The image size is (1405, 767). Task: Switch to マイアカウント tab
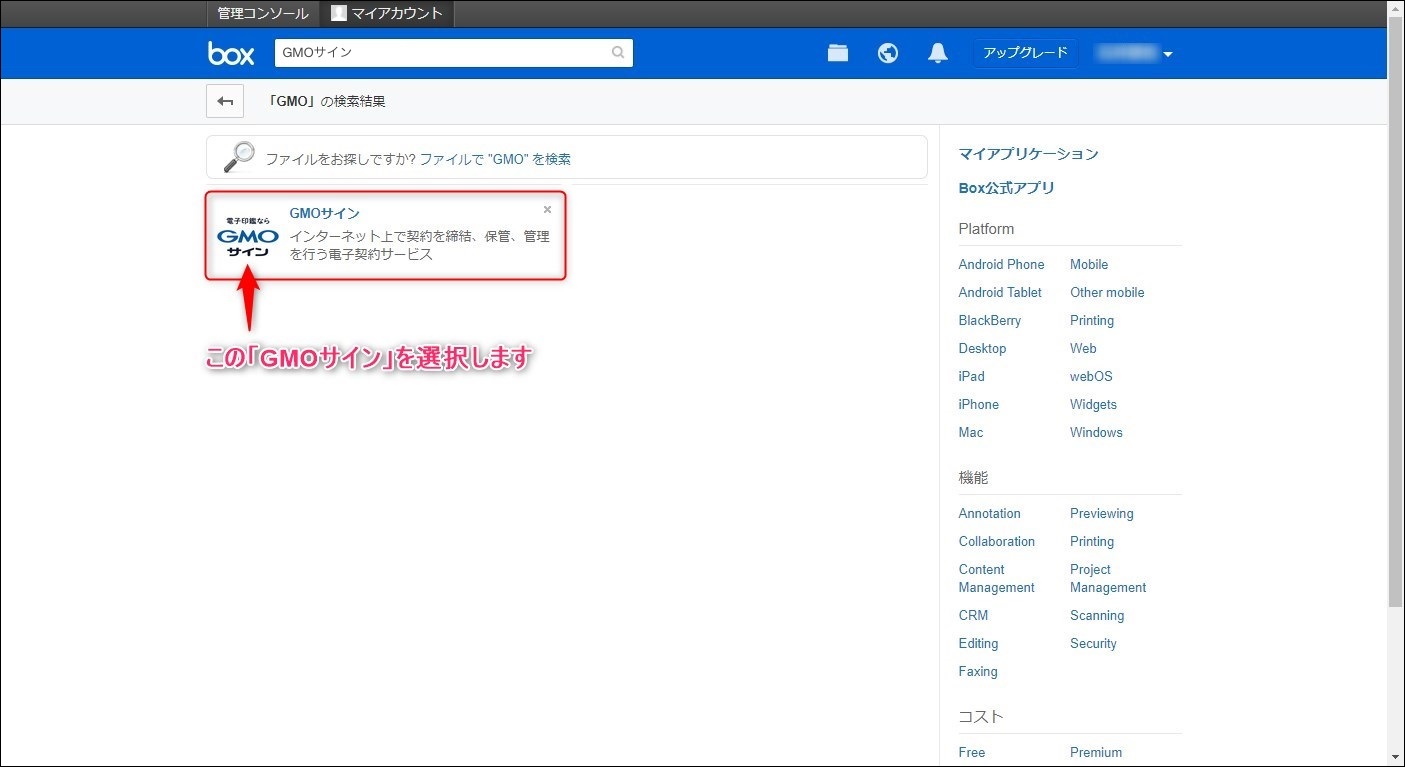click(x=387, y=13)
